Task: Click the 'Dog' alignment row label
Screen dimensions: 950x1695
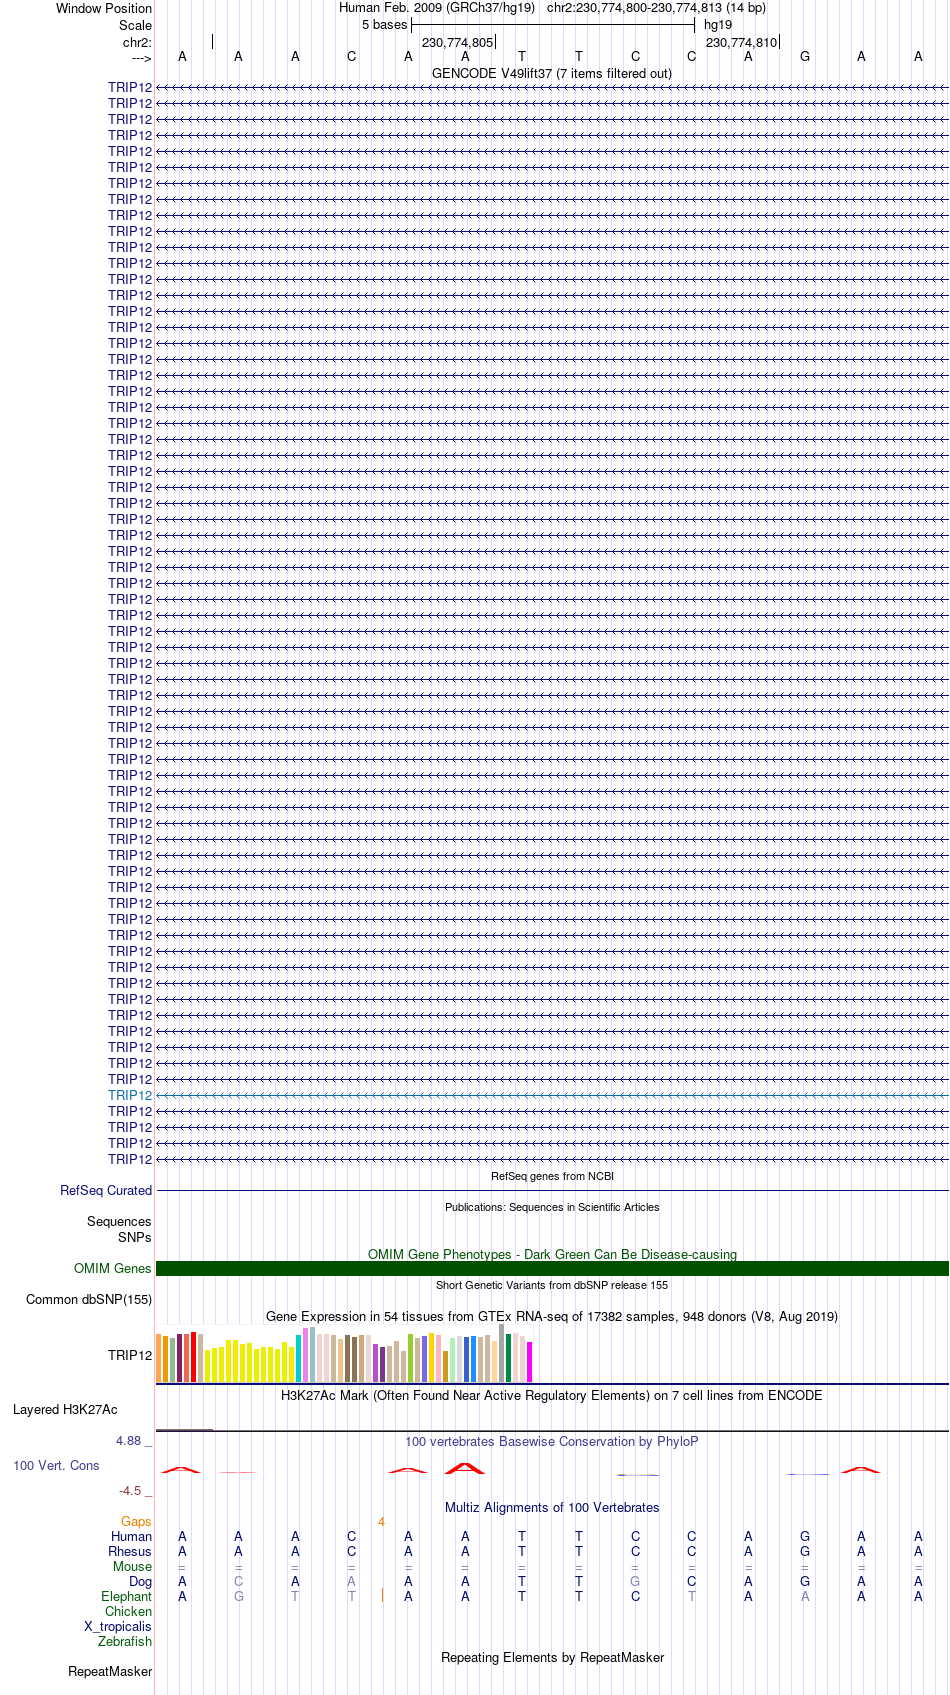Action: coord(140,1581)
